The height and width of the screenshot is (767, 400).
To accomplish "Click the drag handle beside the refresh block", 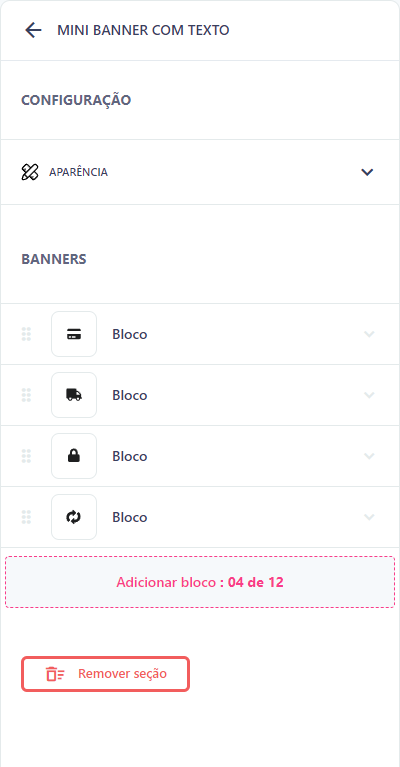I will [26, 517].
